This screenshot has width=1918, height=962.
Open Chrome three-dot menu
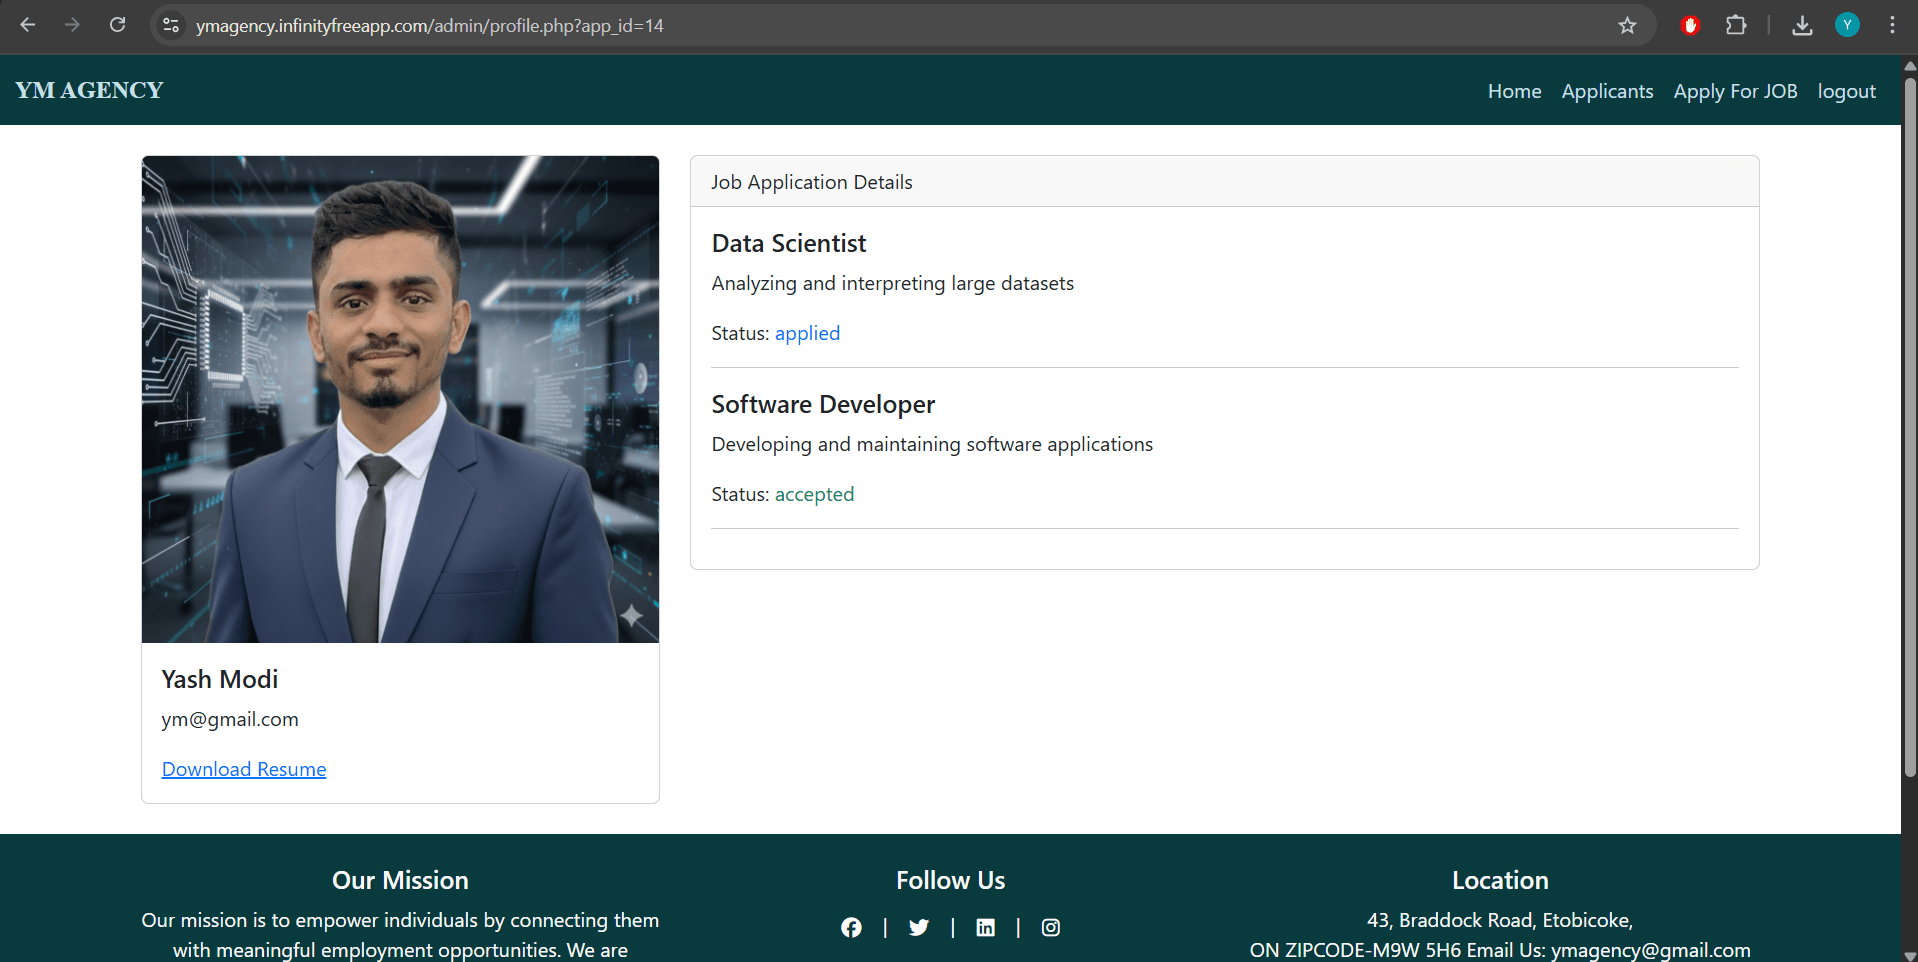tap(1892, 26)
